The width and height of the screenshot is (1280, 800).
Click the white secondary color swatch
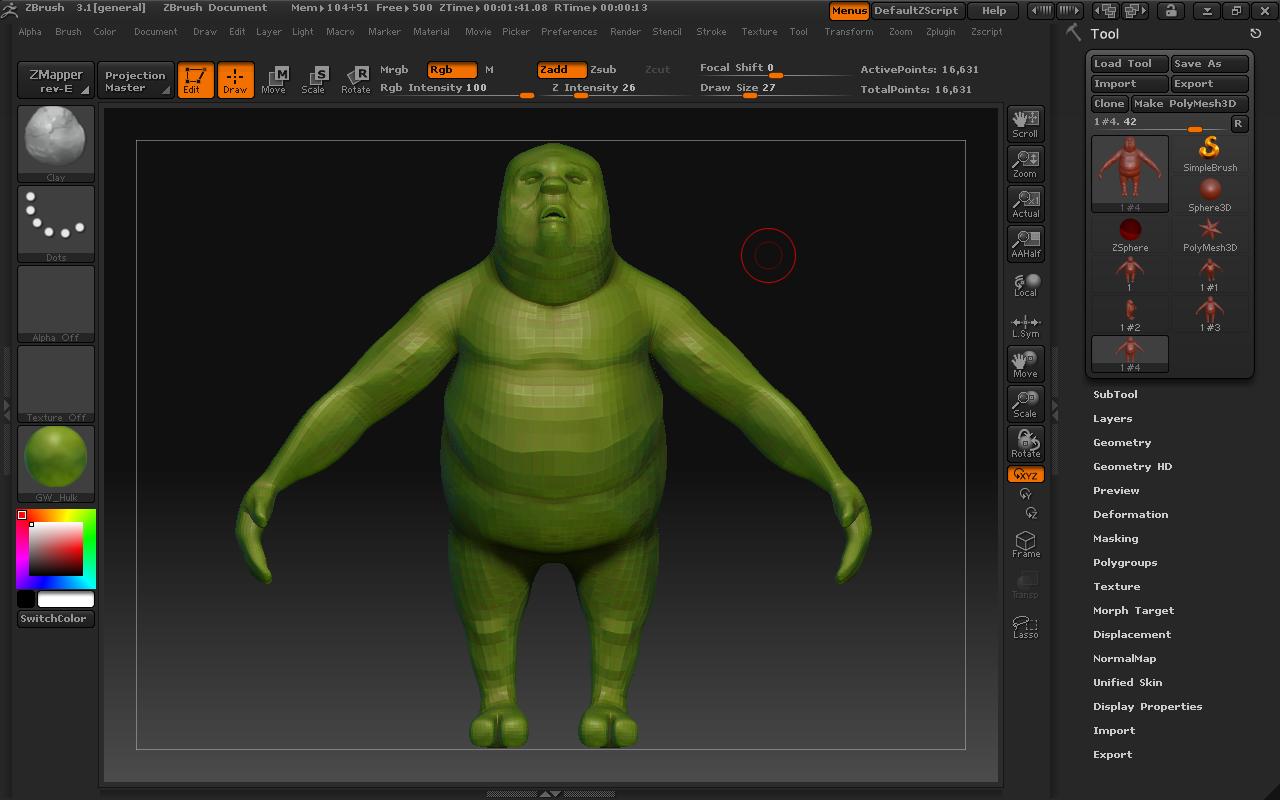point(66,599)
